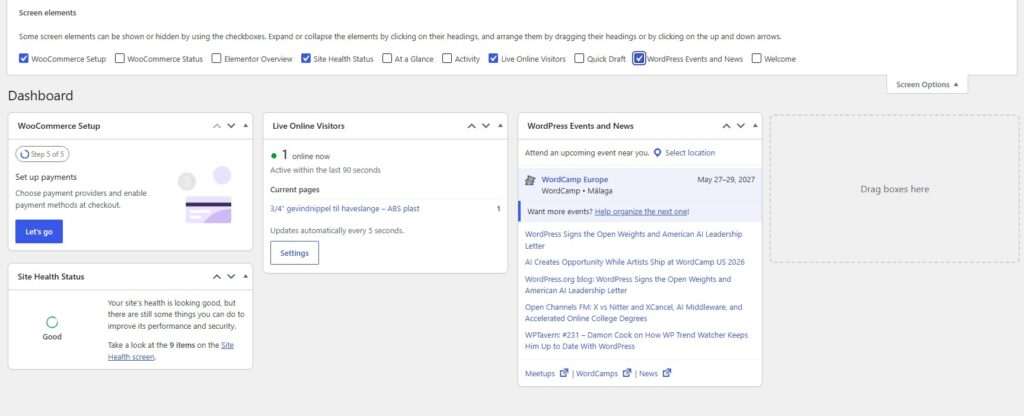Uncheck WooCommerce Setup checkbox
Screen dimensions: 1024x416
coord(24,59)
